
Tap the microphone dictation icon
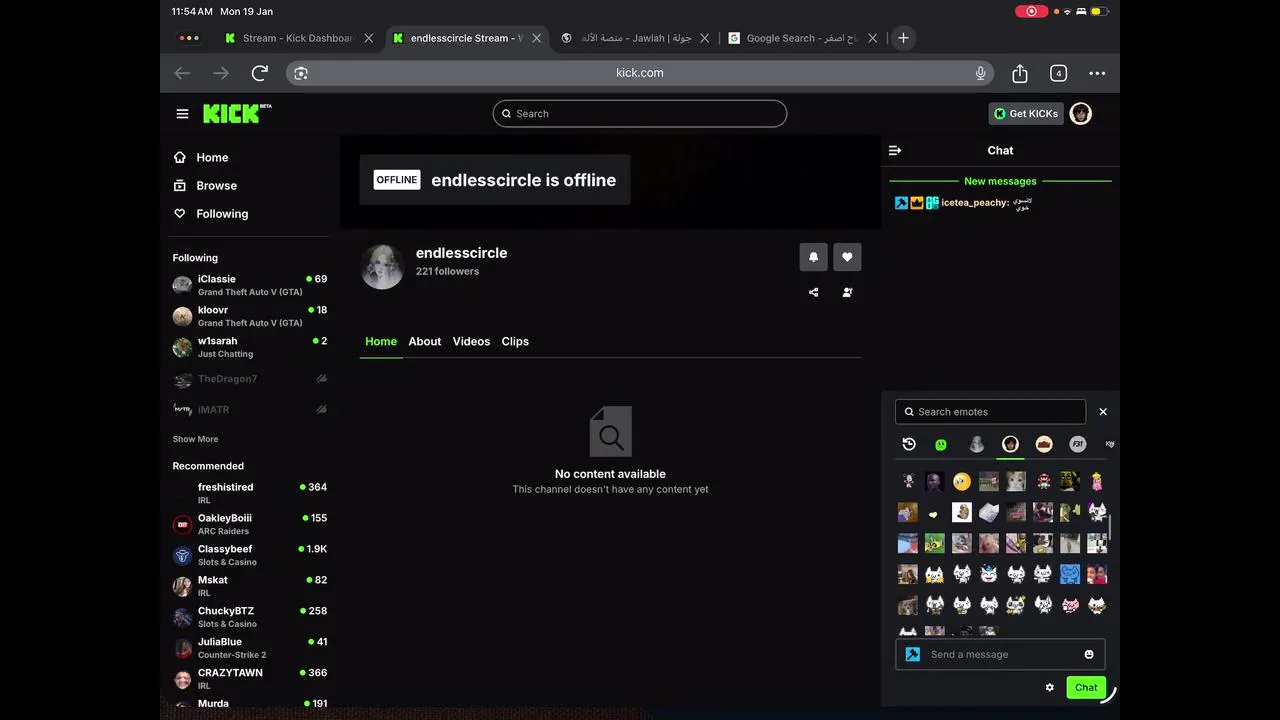981,73
